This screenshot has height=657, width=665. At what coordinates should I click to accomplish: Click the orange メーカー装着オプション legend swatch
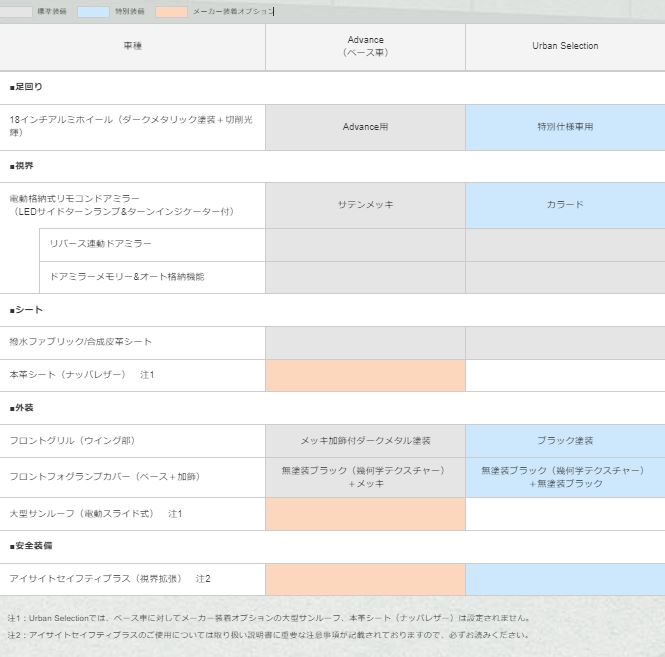click(171, 12)
